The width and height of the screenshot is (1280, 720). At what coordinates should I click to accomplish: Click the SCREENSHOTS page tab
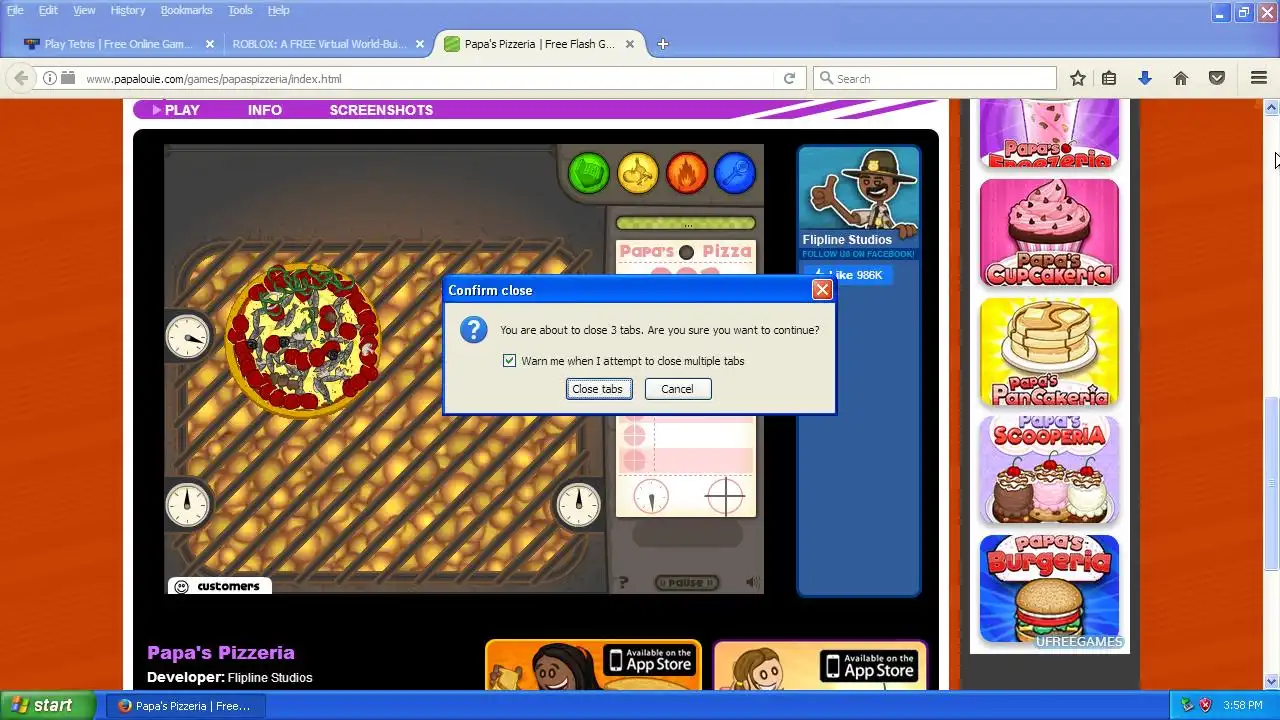[x=381, y=110]
